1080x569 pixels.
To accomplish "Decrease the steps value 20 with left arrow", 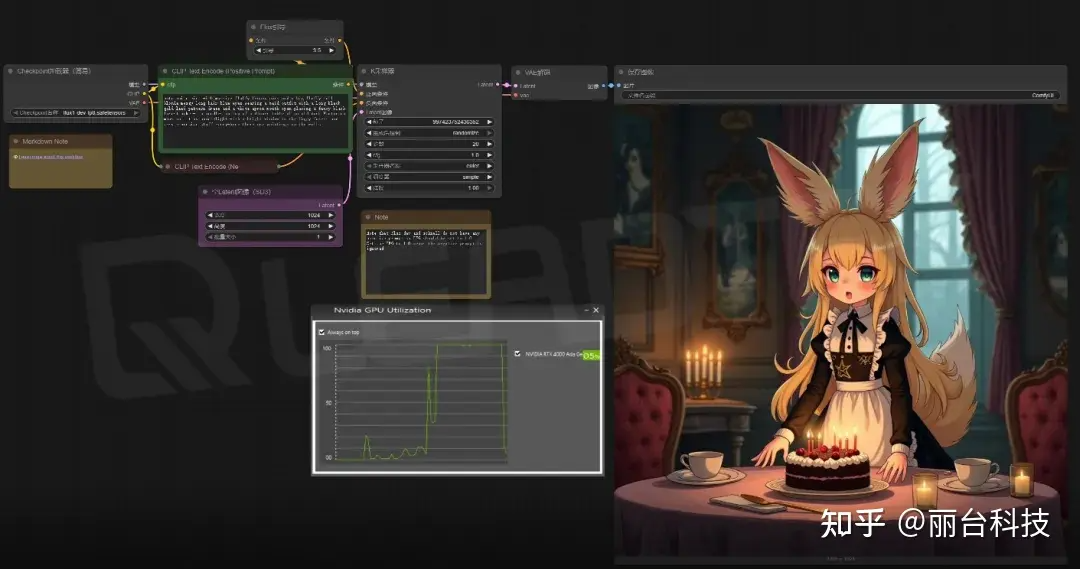I will [369, 144].
